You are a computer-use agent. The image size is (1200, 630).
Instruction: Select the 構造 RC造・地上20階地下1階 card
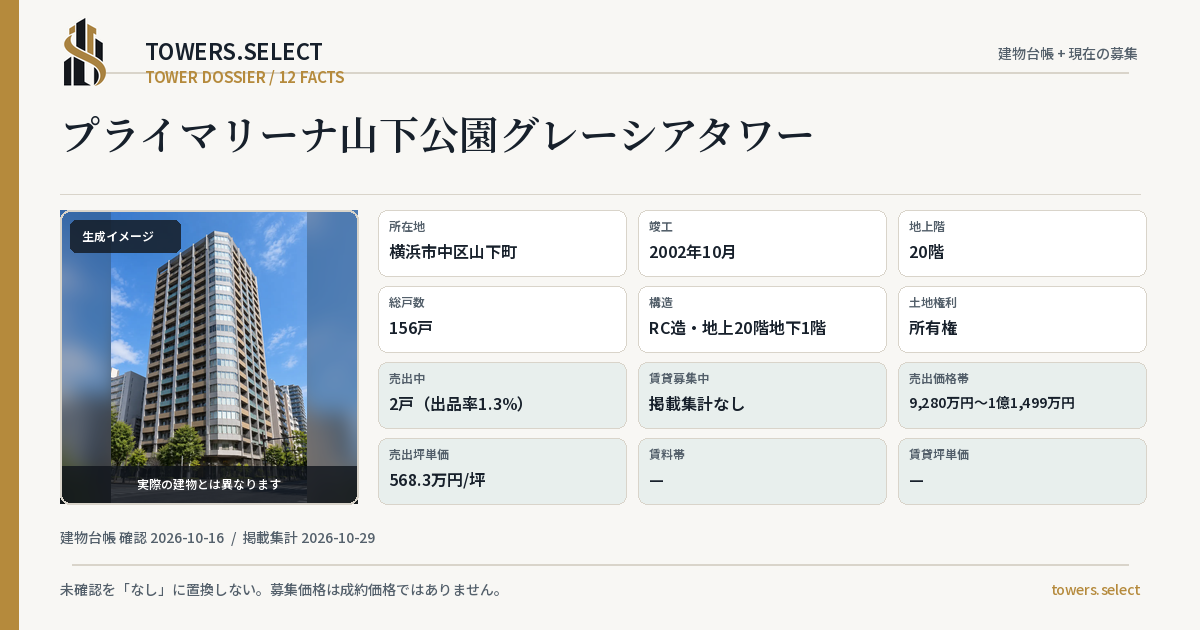[762, 319]
